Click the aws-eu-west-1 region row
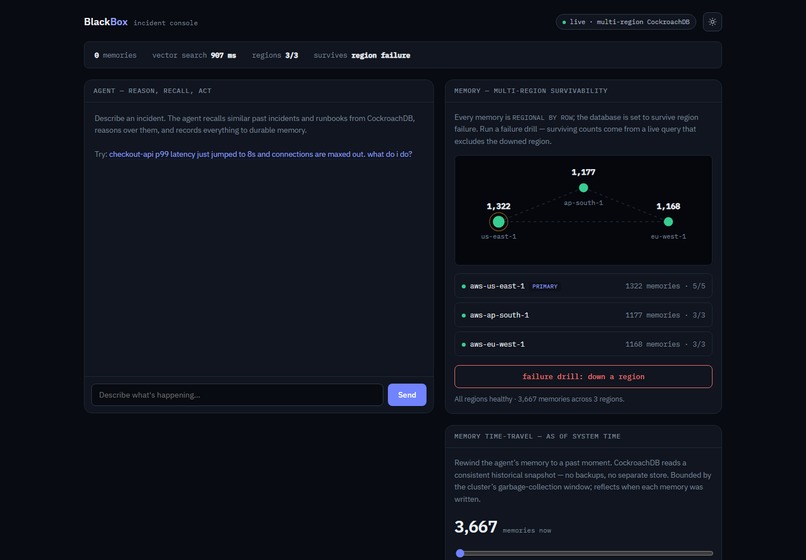This screenshot has width=806, height=560. (x=583, y=344)
